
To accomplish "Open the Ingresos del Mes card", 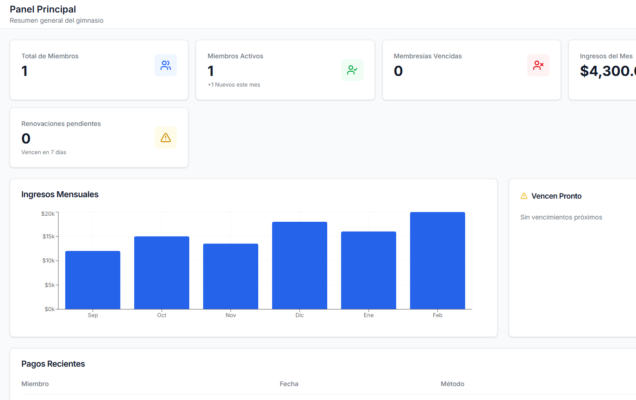I will [x=605, y=70].
